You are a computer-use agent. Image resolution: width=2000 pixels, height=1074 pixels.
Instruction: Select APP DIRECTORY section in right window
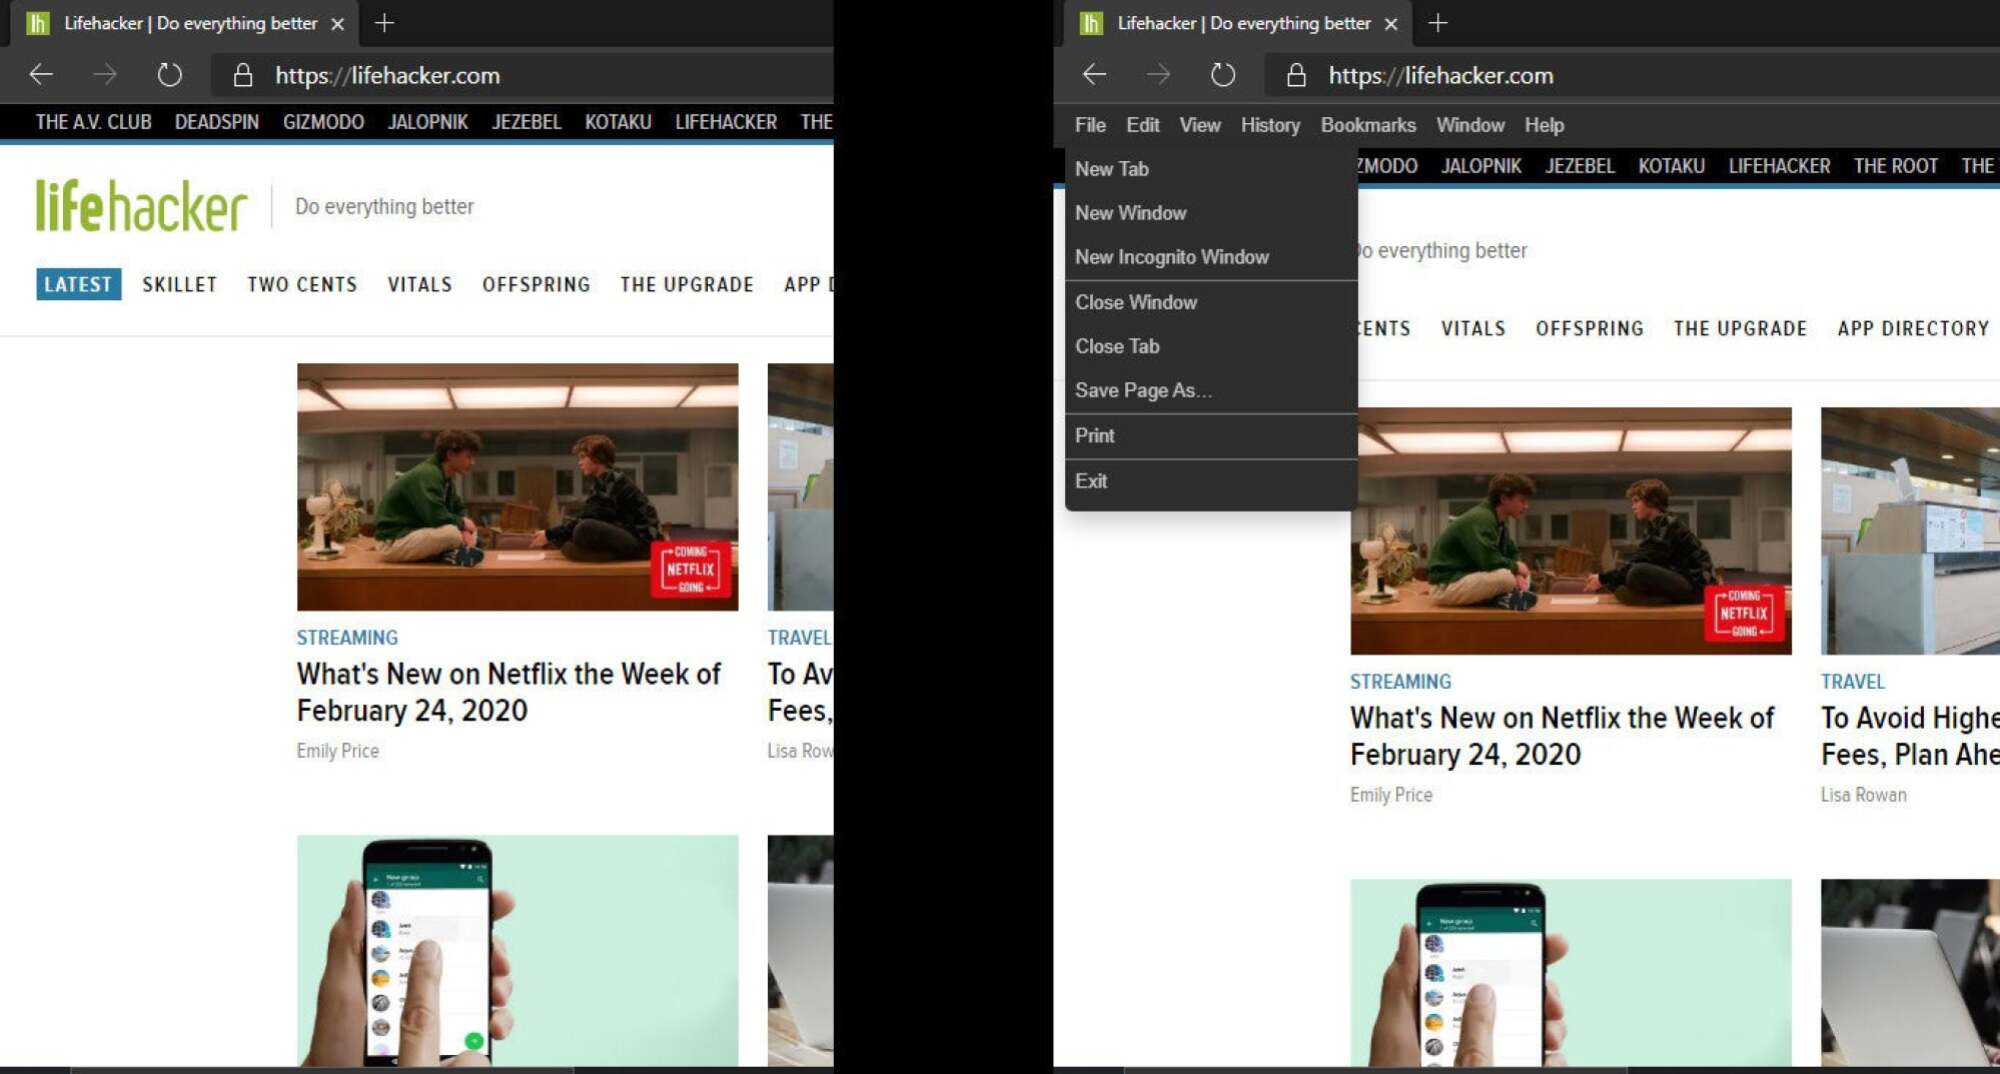(x=1913, y=328)
